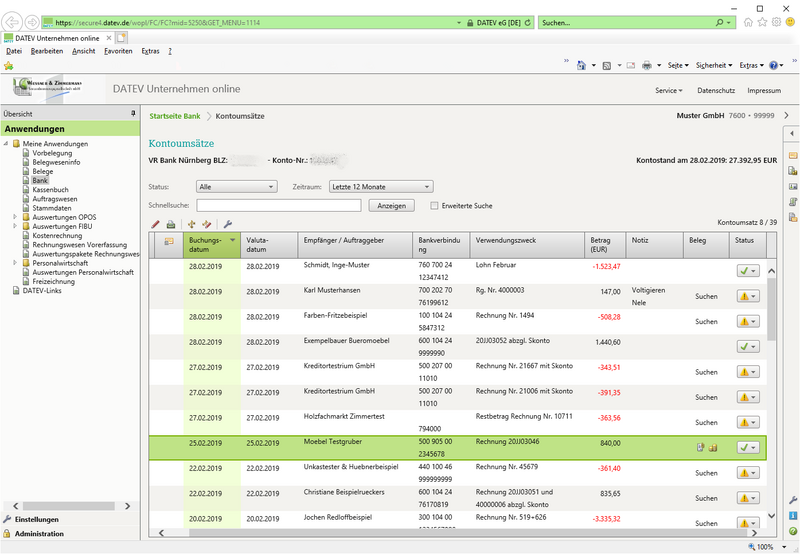Click the blue help question mark icon
Screen dimensions: 800x554
773,65
